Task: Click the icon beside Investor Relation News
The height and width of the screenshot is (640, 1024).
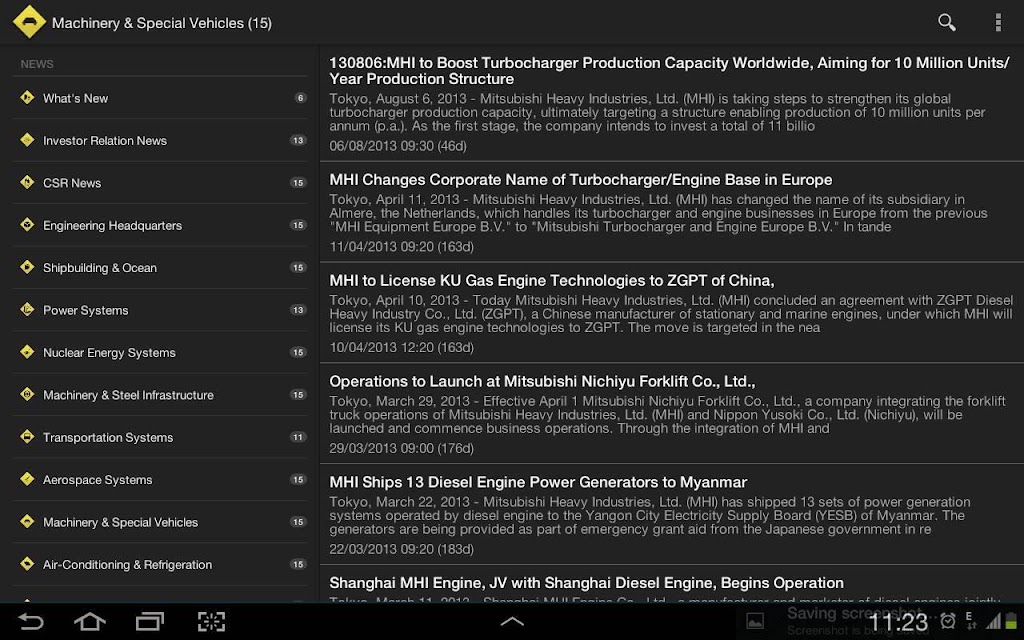Action: click(x=27, y=140)
